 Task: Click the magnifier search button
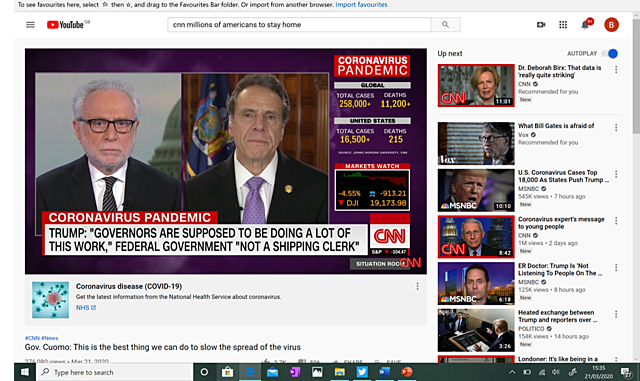(x=446, y=25)
